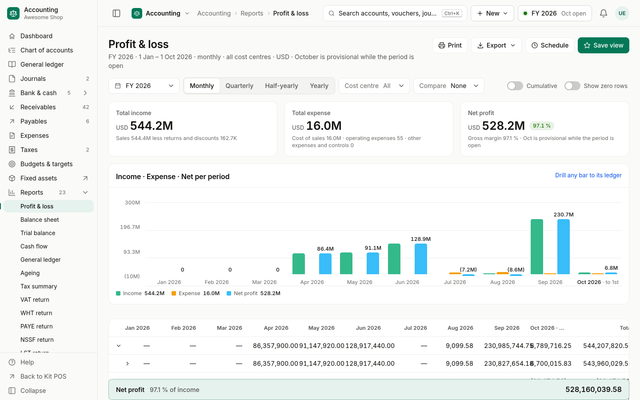
Task: Toggle Show zero rows switch
Action: point(572,86)
